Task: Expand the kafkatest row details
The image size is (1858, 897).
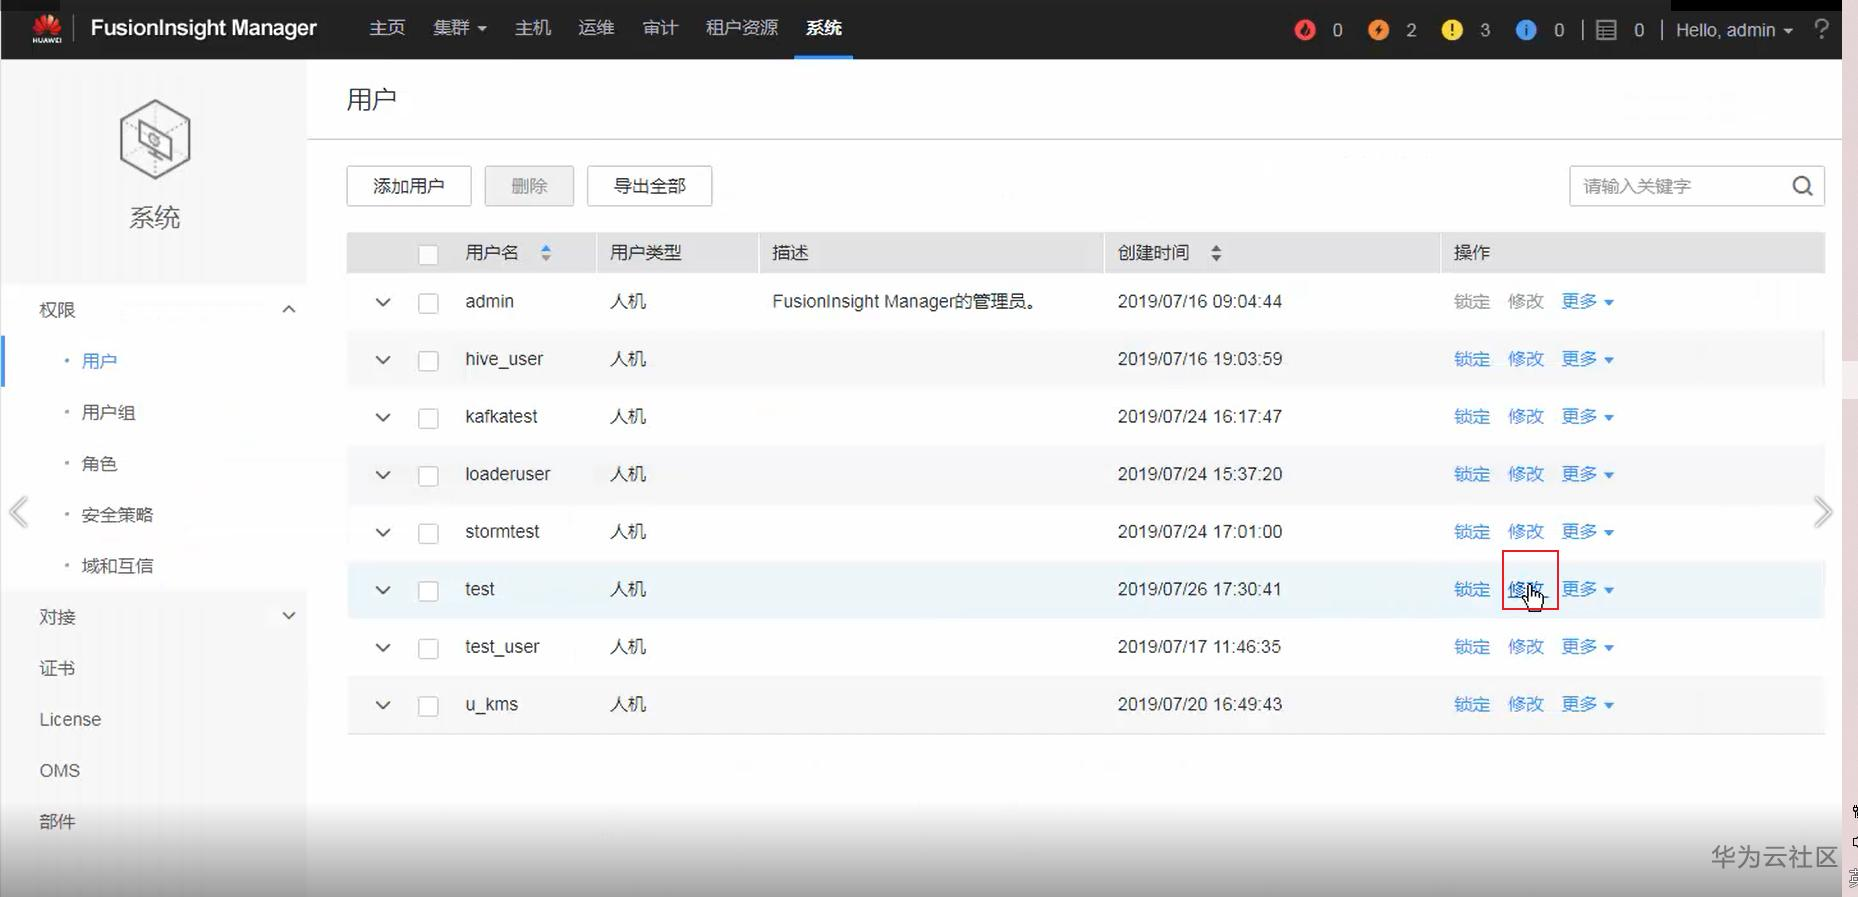Action: pos(383,417)
